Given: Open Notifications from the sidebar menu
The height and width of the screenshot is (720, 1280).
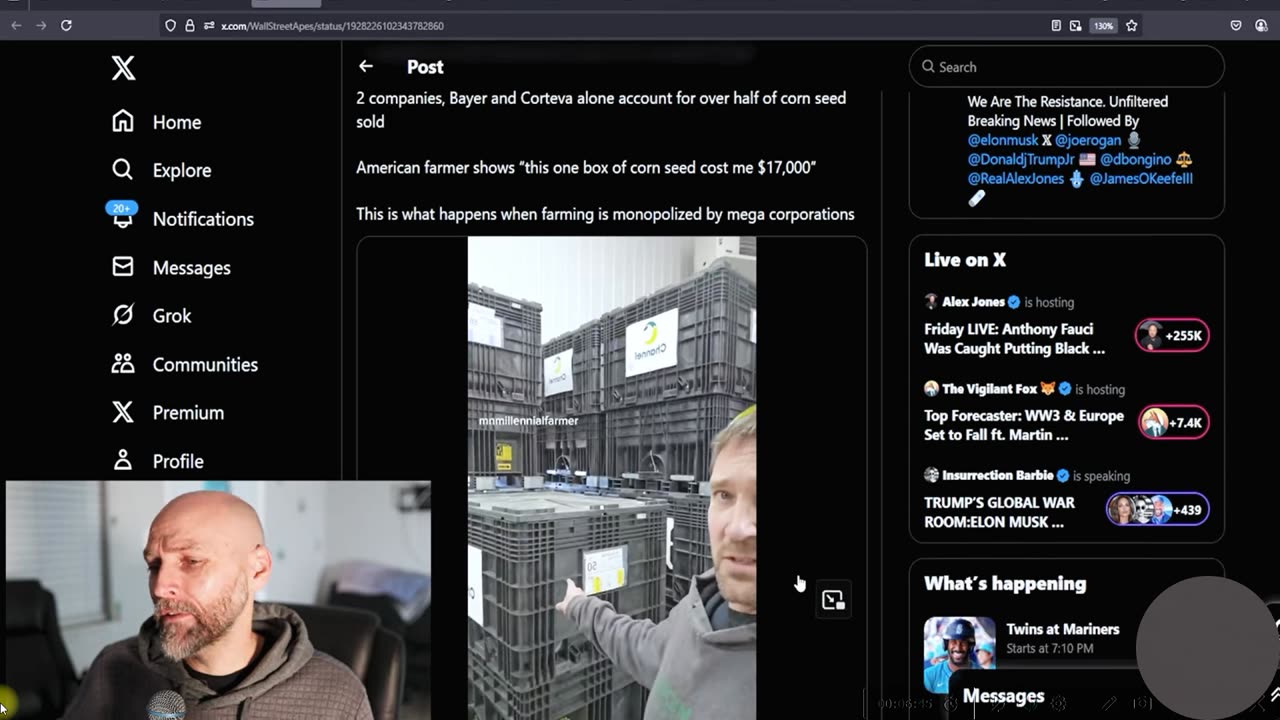Looking at the screenshot, I should pos(203,219).
